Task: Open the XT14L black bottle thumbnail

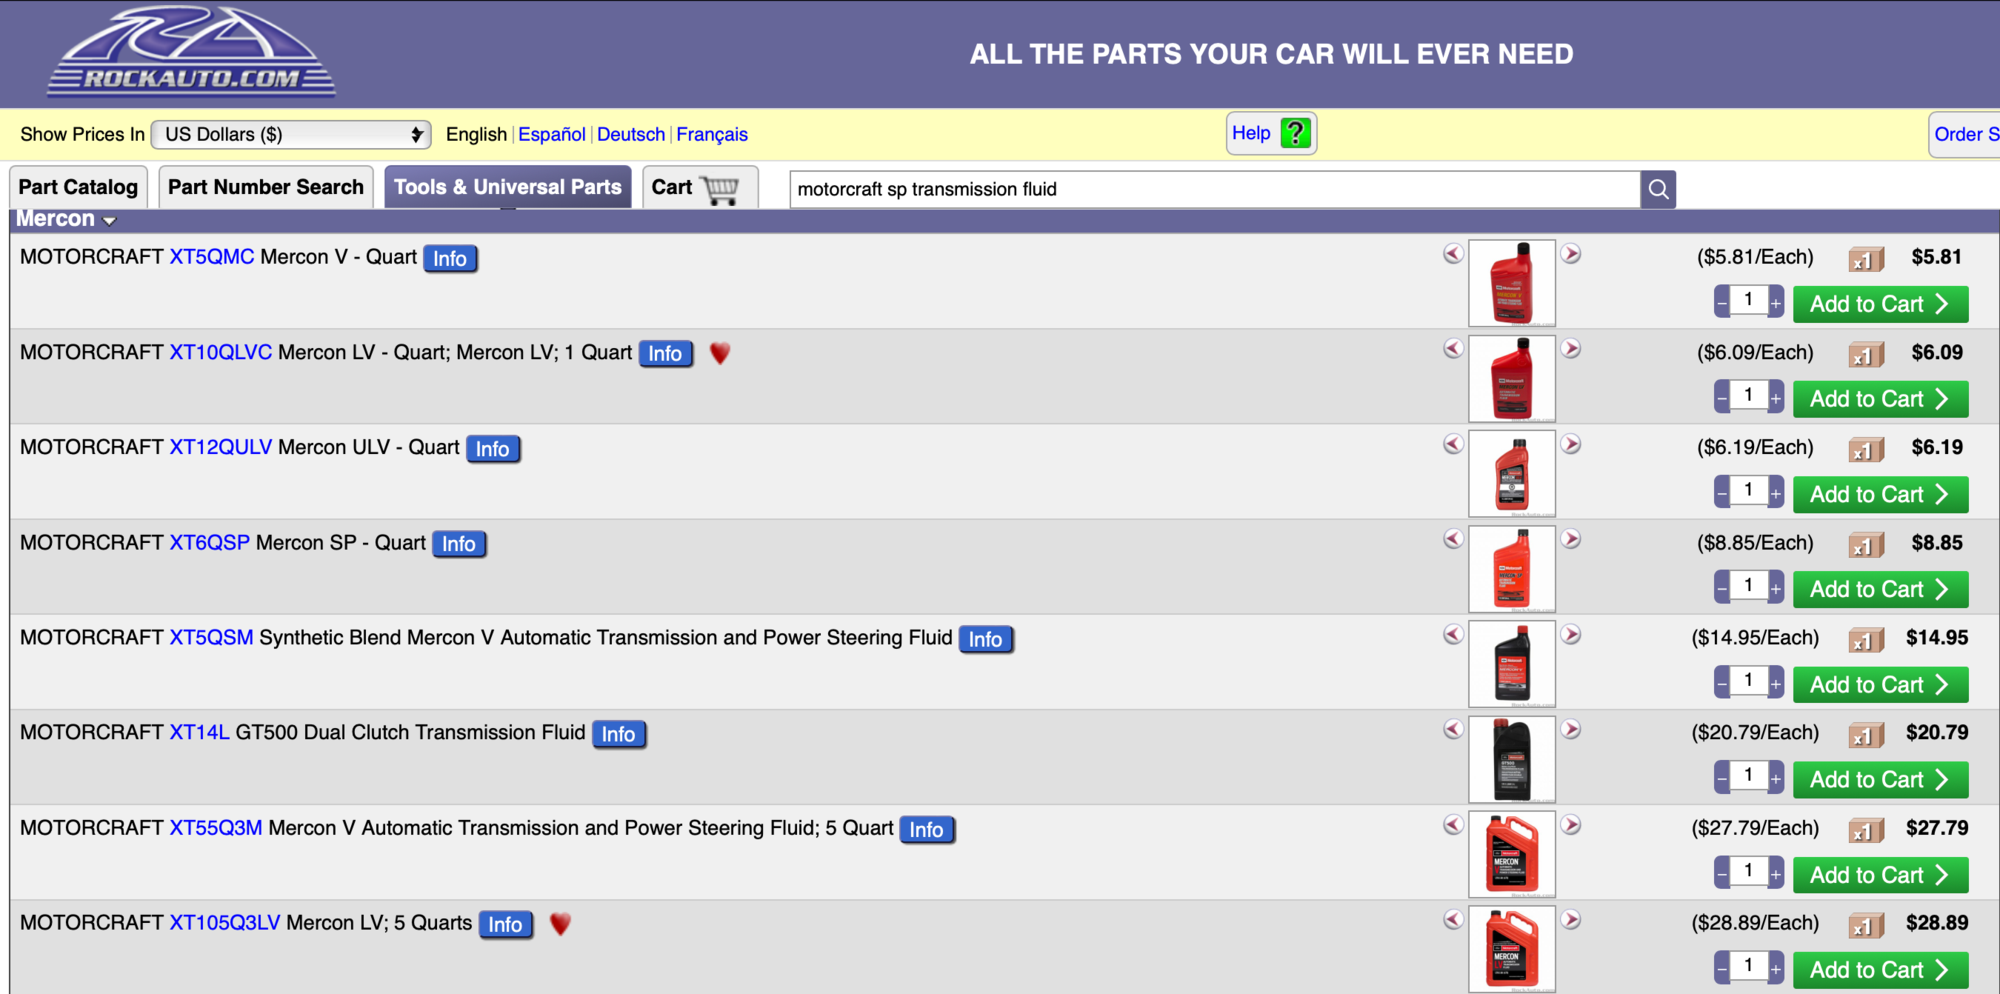Action: [1512, 759]
